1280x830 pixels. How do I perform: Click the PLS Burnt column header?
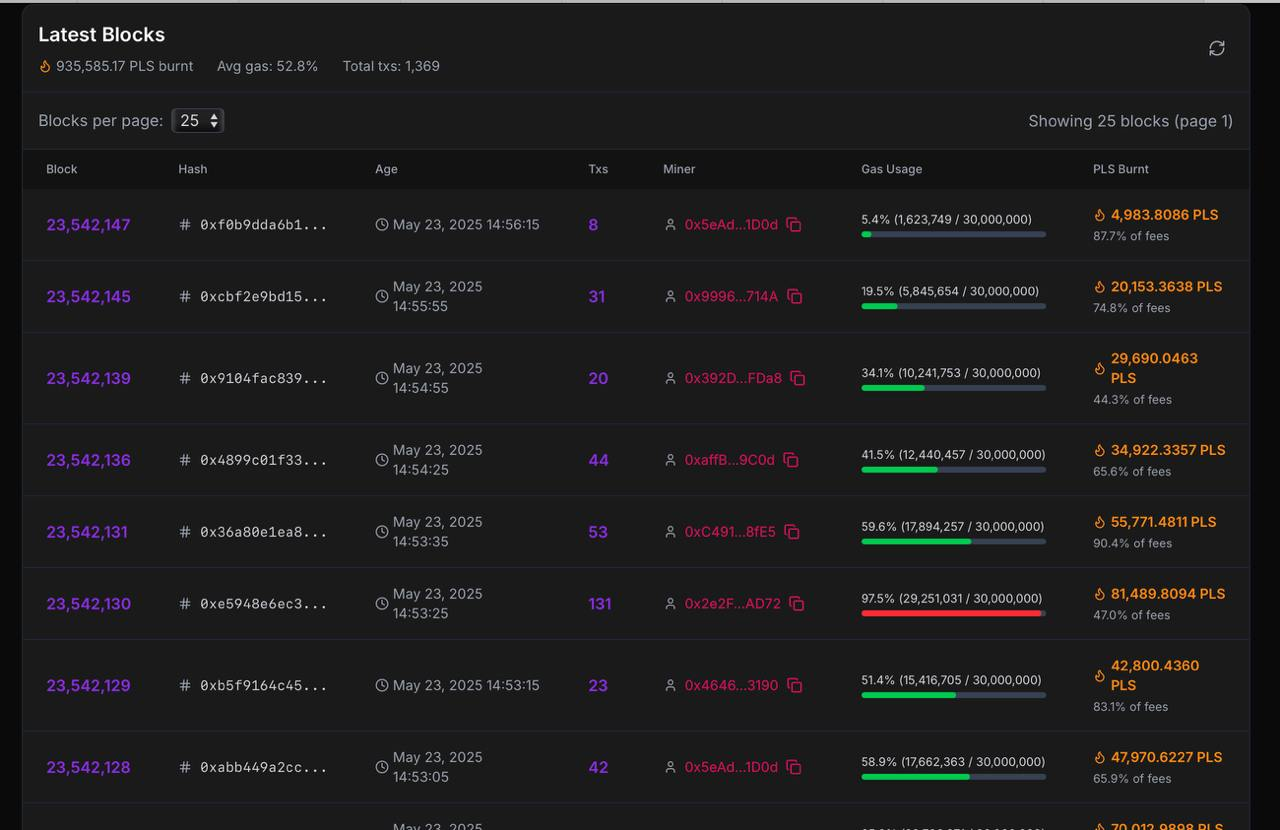1120,169
